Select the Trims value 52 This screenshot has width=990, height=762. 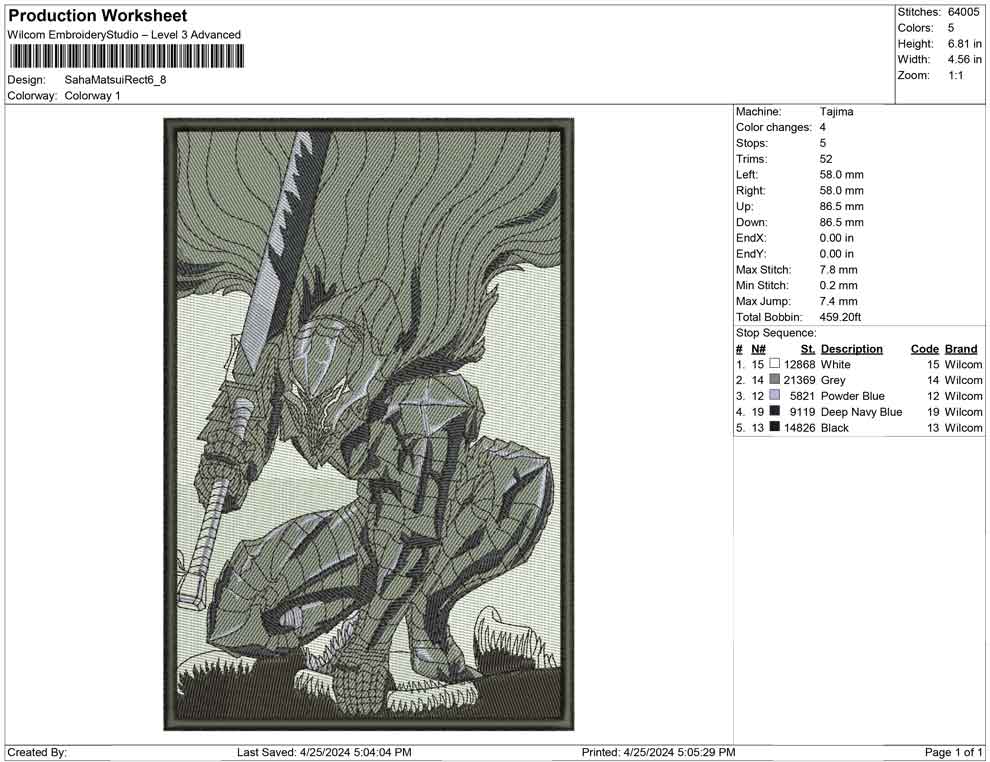click(x=826, y=159)
